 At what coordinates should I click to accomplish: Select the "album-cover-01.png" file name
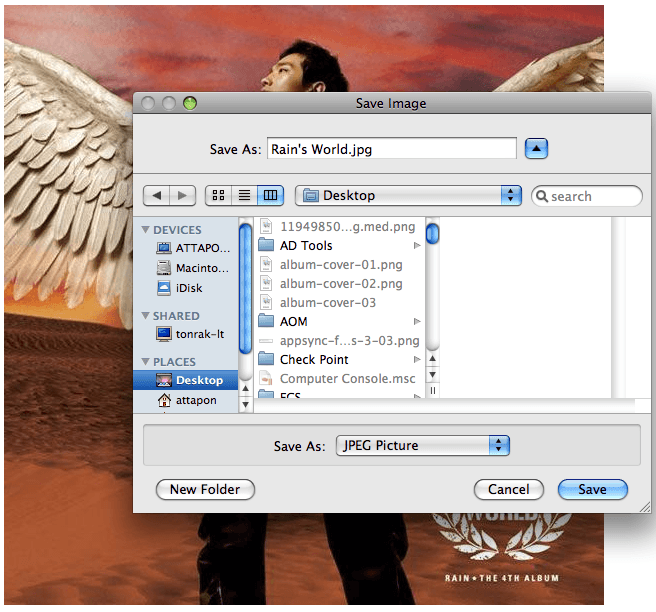[341, 265]
